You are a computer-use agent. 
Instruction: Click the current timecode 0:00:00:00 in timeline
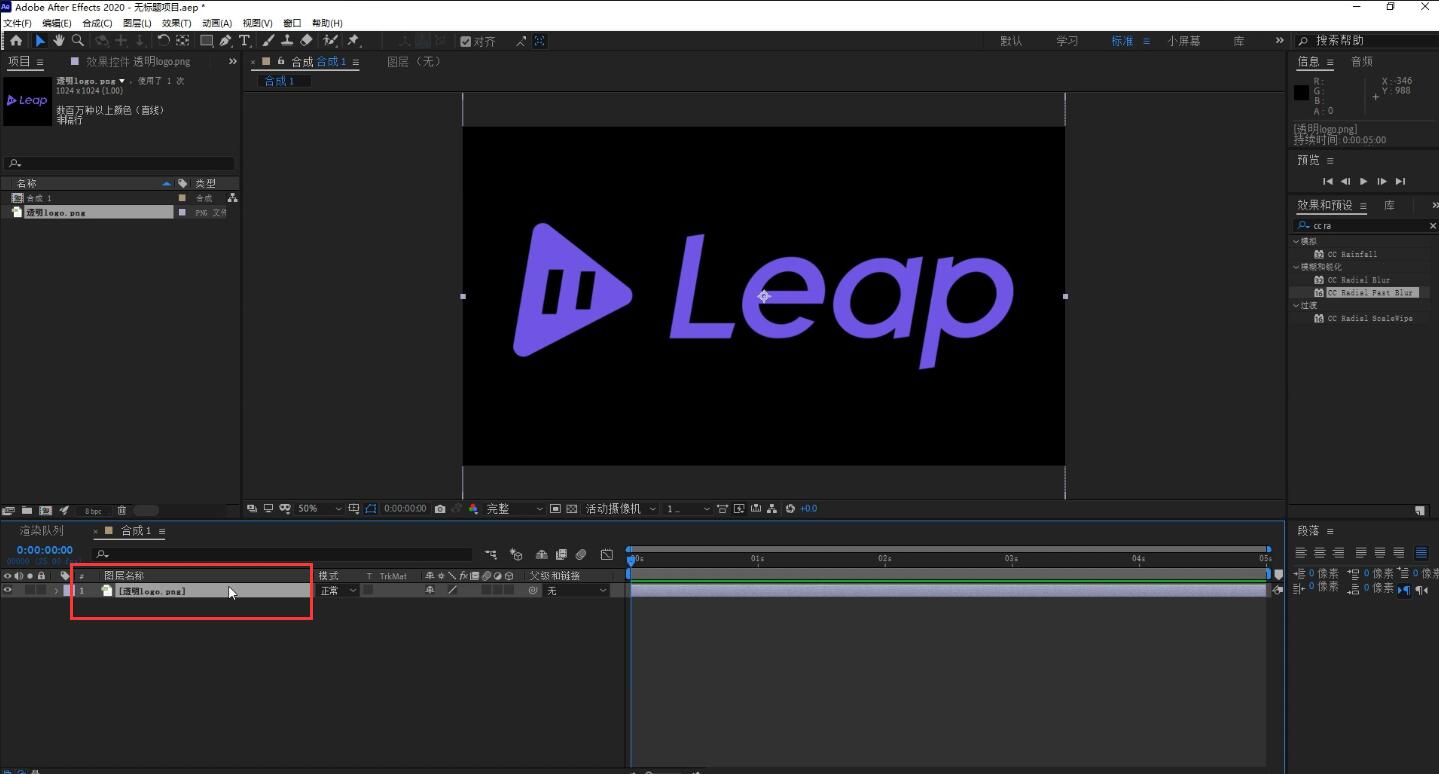(x=45, y=550)
